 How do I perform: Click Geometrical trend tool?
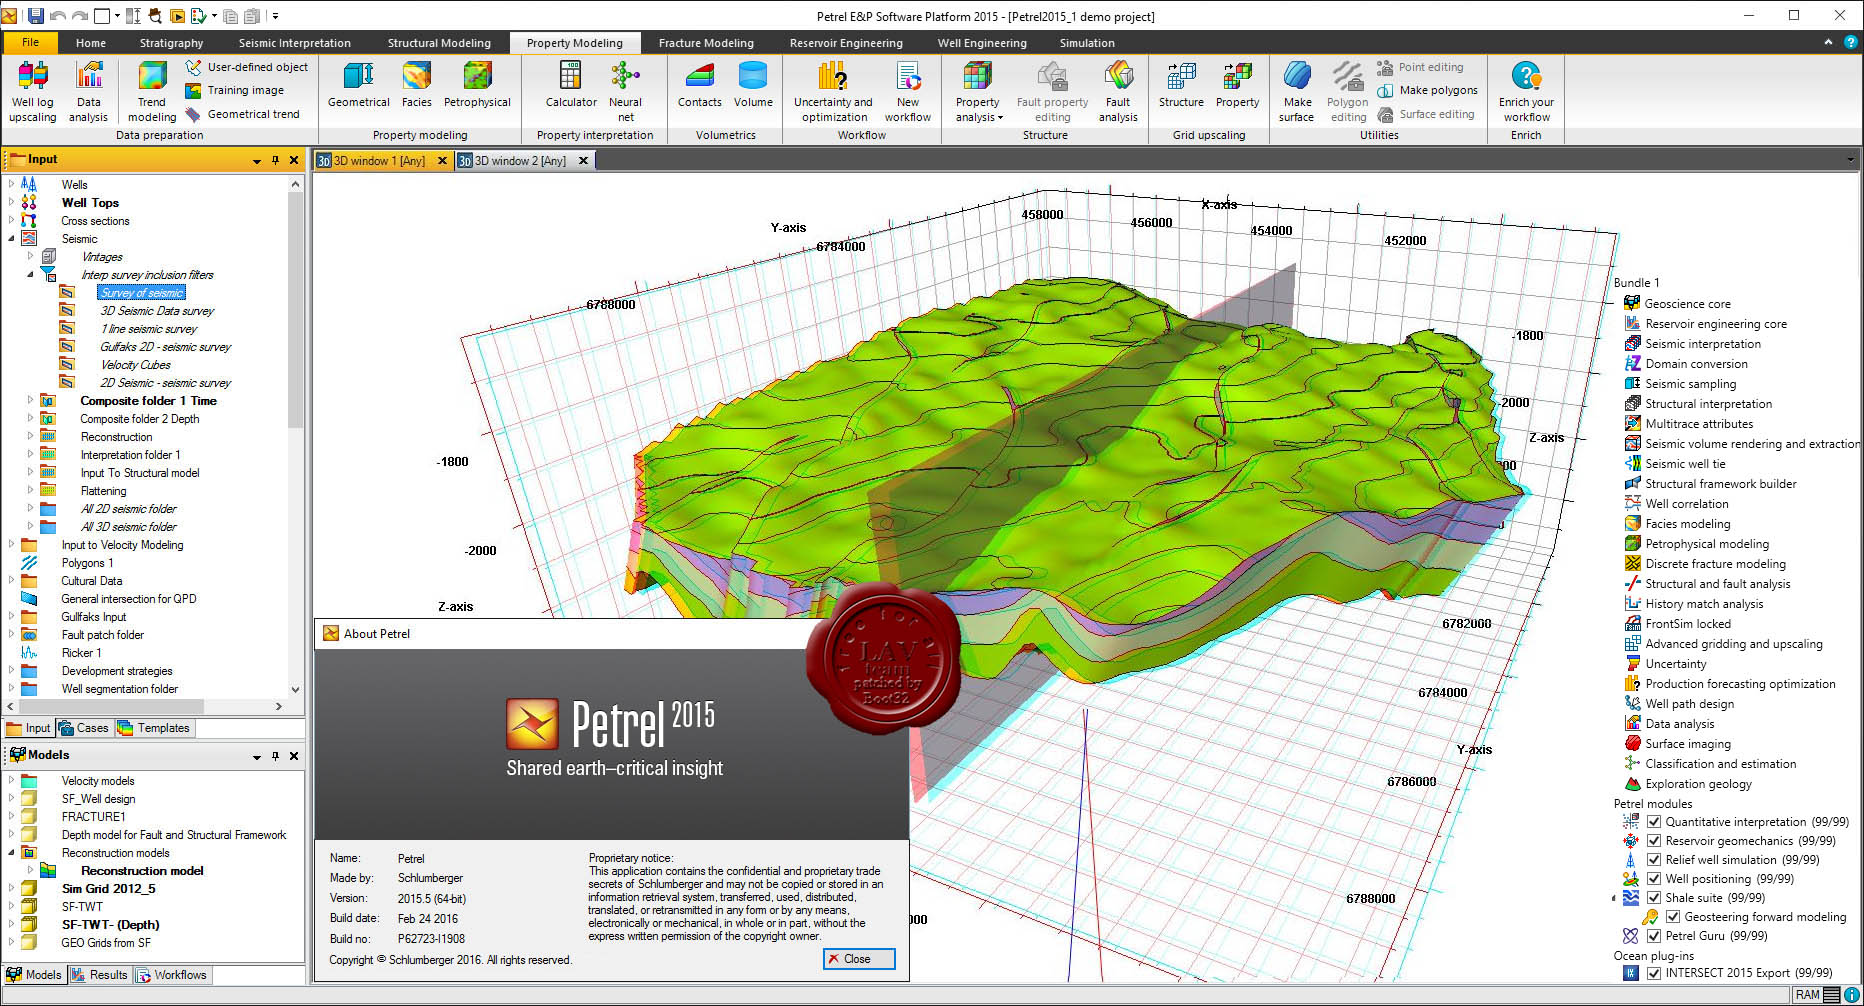point(242,114)
